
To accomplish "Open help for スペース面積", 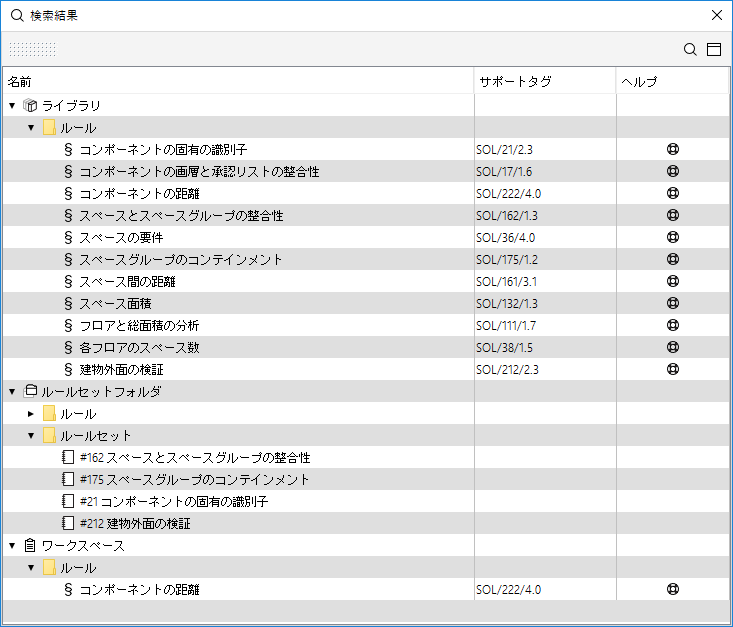I will pyautogui.click(x=673, y=303).
